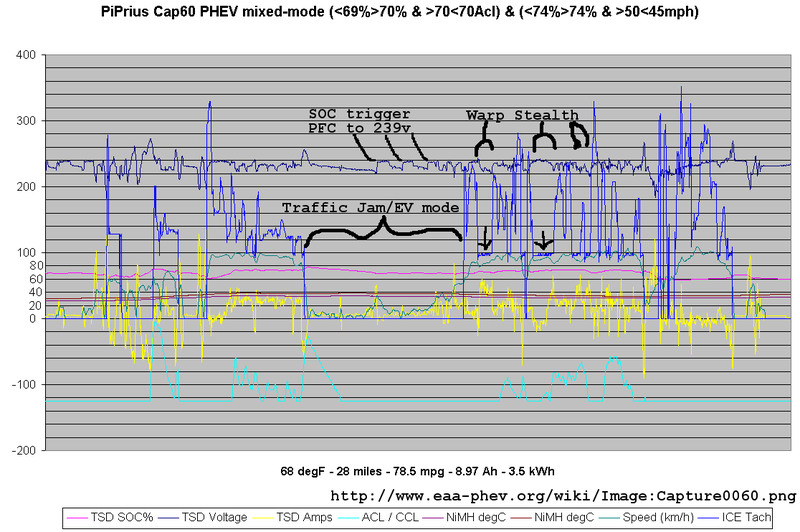Click the y-axis label '-100'
Viewport: 800px width, 532px height.
(x=24, y=385)
